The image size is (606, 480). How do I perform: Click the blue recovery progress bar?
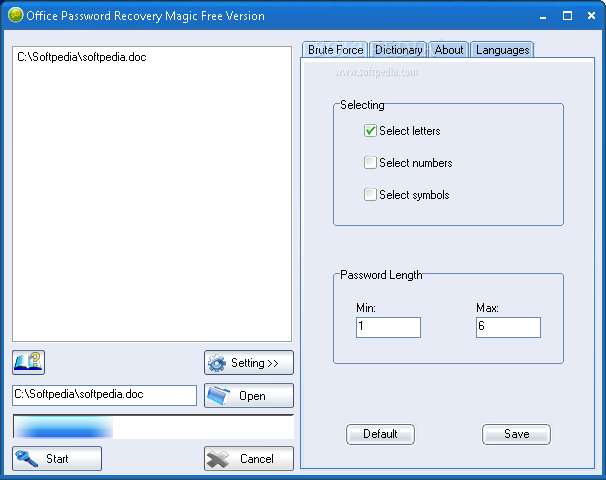click(x=153, y=428)
